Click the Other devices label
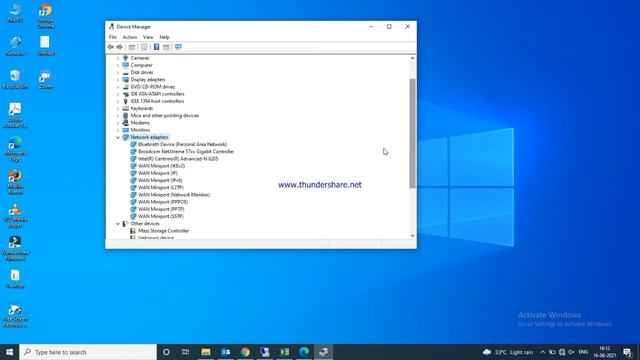 coord(145,224)
